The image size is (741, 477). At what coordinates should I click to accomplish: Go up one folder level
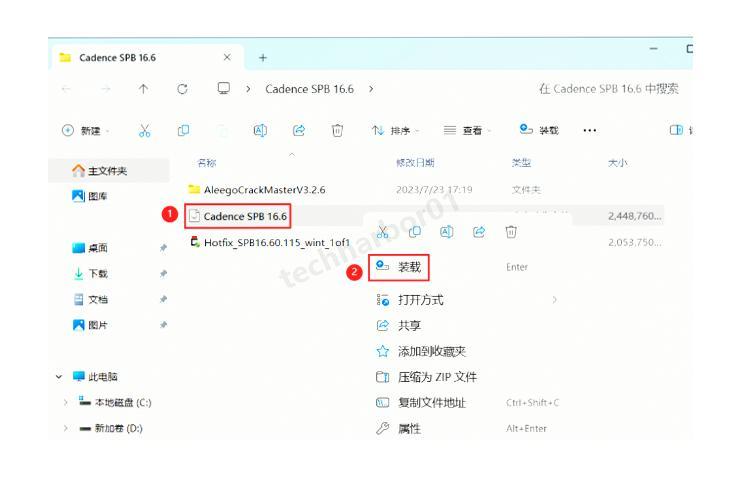pyautogui.click(x=144, y=89)
